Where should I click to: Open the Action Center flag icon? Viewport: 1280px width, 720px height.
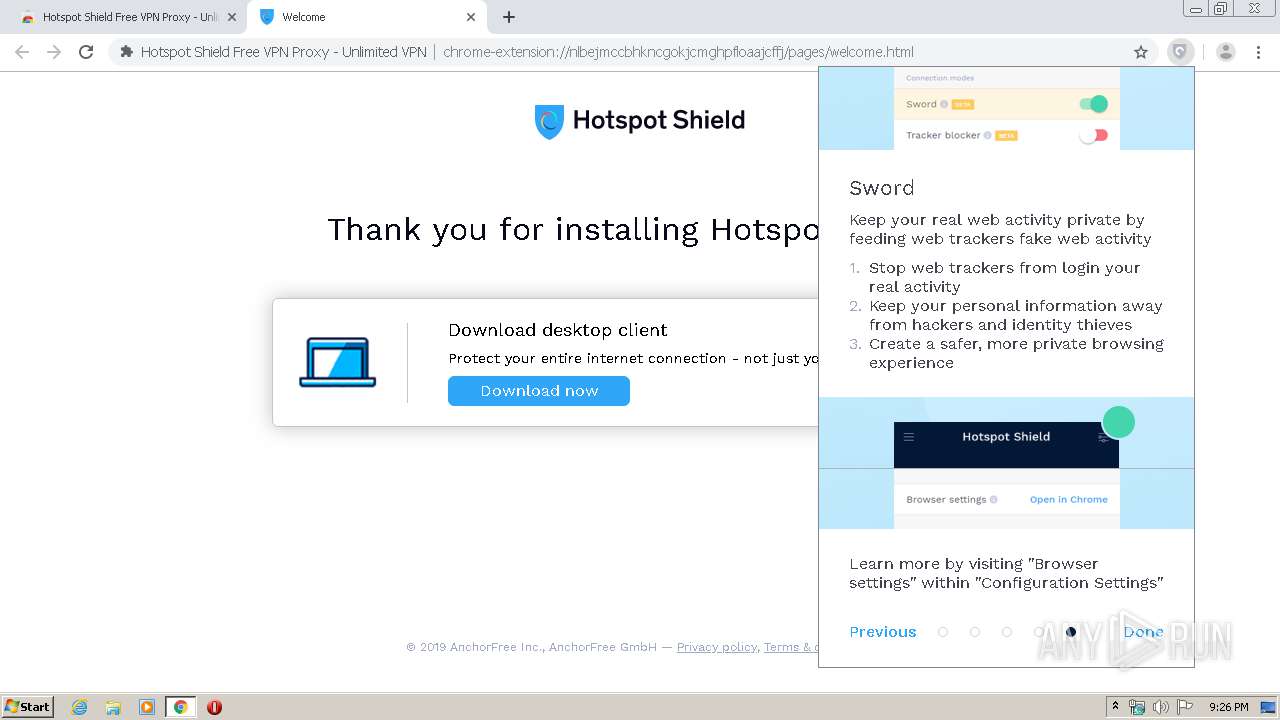[x=1185, y=707]
